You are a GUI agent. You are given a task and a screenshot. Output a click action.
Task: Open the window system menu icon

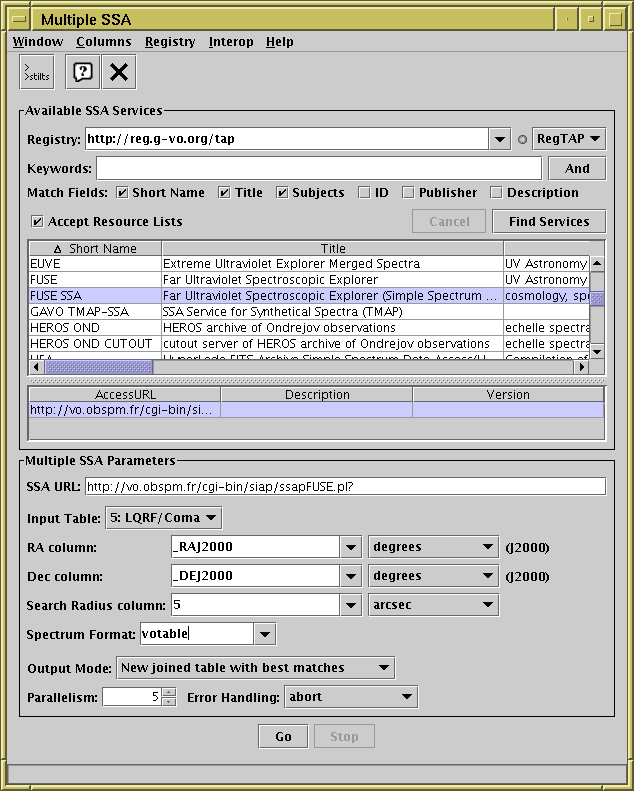[17, 19]
